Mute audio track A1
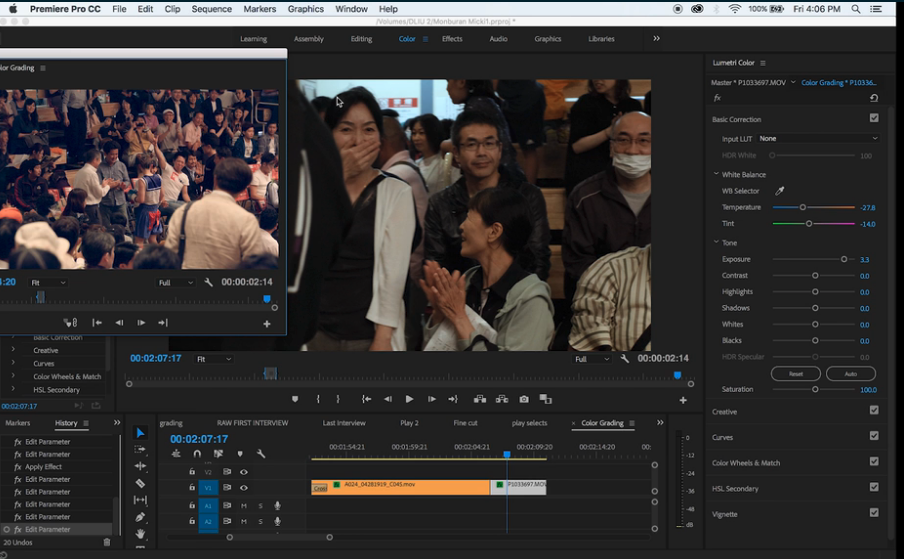Screen dimensions: 904x559 click(x=244, y=505)
